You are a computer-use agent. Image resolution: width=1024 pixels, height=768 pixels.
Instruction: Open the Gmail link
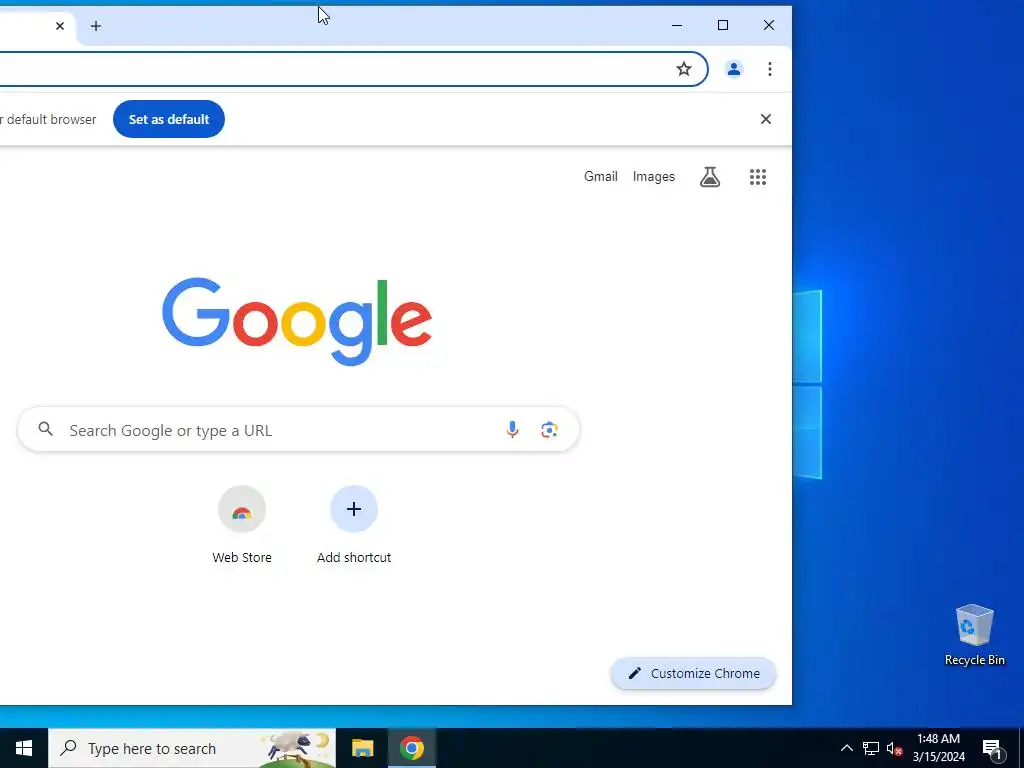601,176
